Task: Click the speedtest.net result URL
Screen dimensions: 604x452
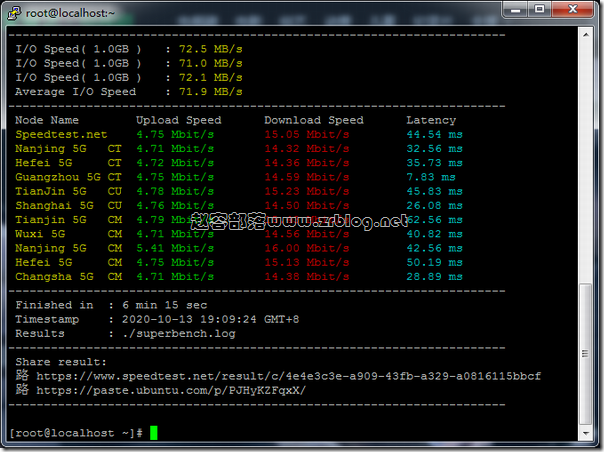Action: (x=288, y=376)
